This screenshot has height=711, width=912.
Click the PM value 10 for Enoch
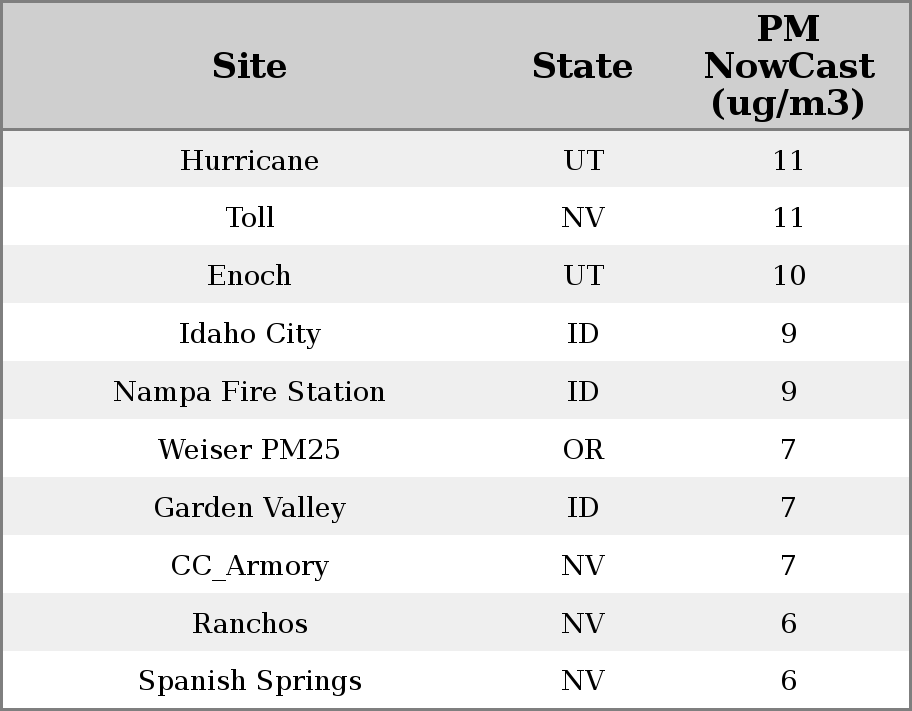[x=788, y=276]
